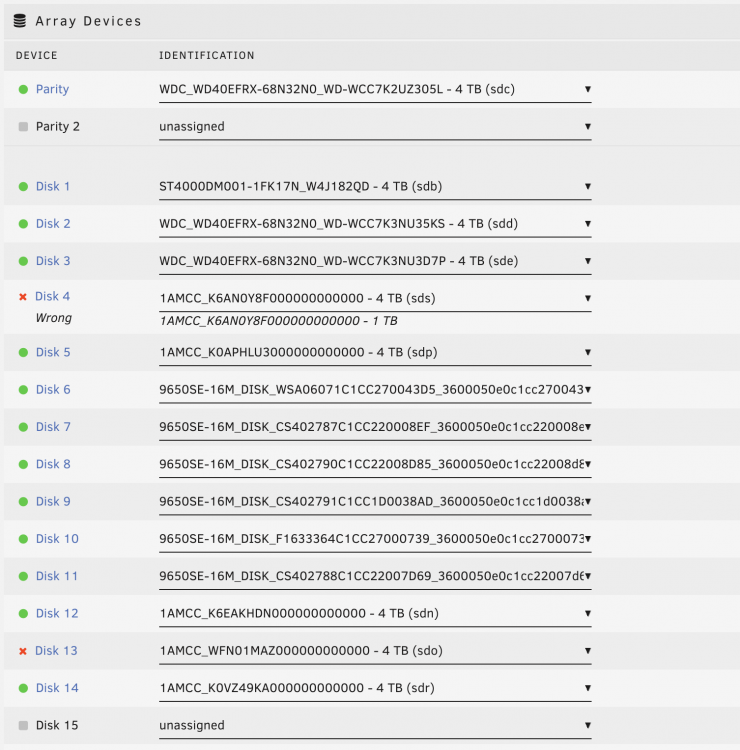
Task: Open the Disk 10 9650SE-16M device dropdown
Action: pyautogui.click(x=375, y=539)
